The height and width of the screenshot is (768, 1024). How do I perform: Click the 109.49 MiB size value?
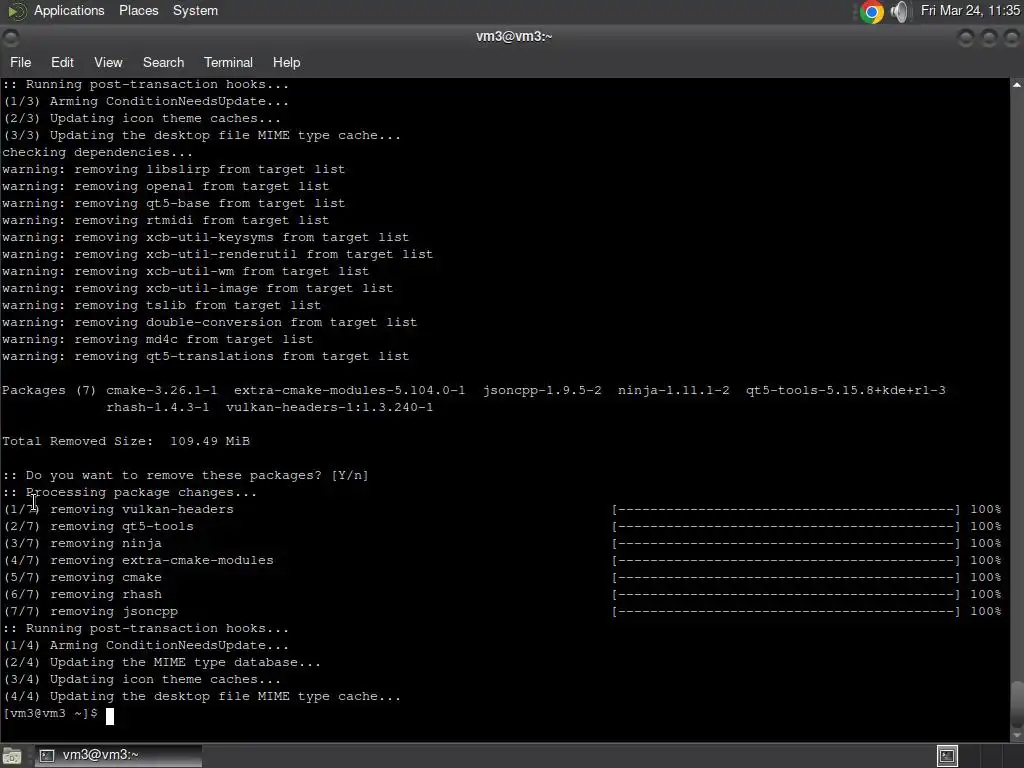pos(210,441)
